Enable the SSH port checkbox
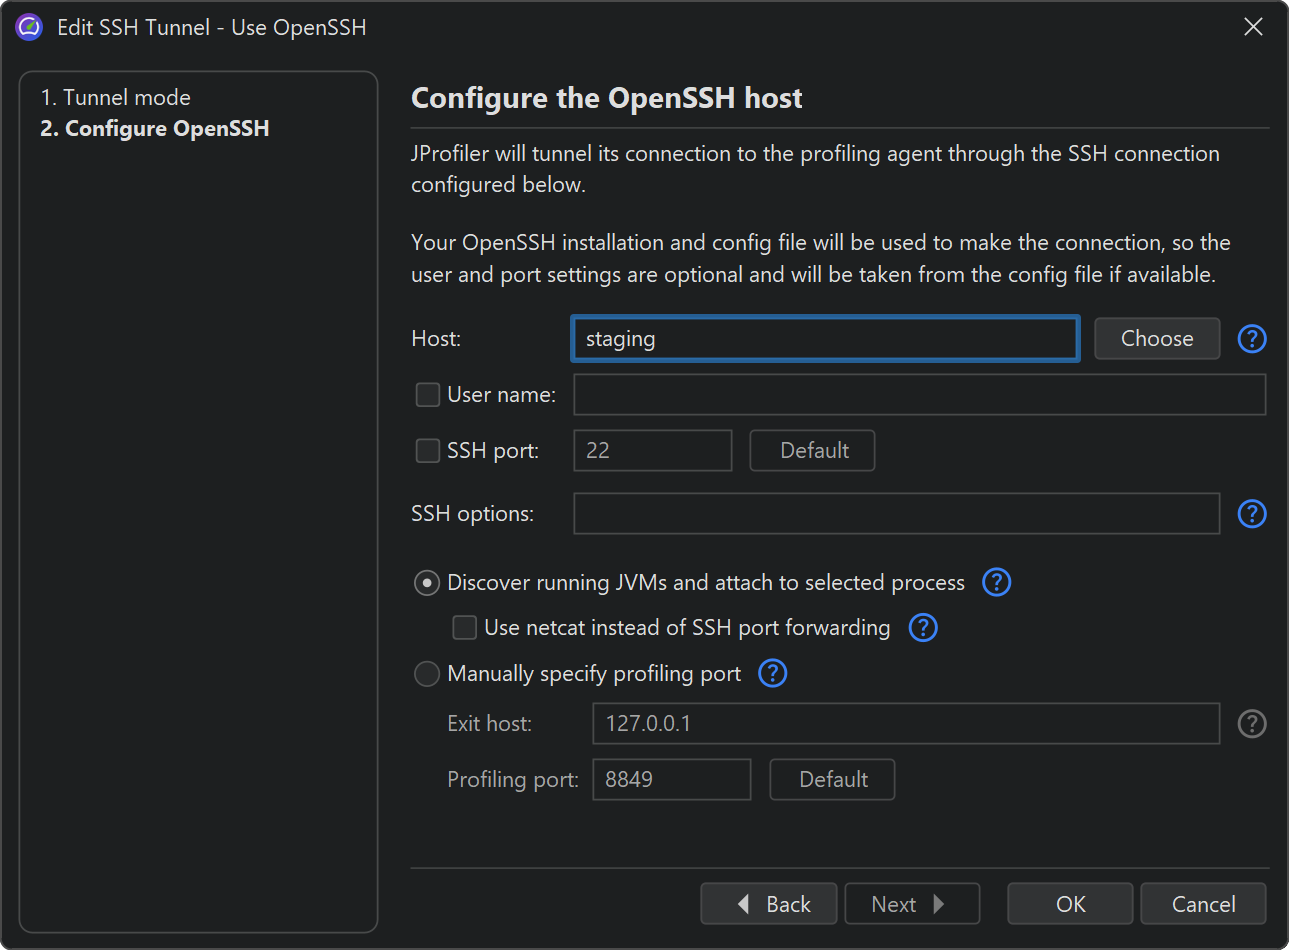 pyautogui.click(x=428, y=451)
